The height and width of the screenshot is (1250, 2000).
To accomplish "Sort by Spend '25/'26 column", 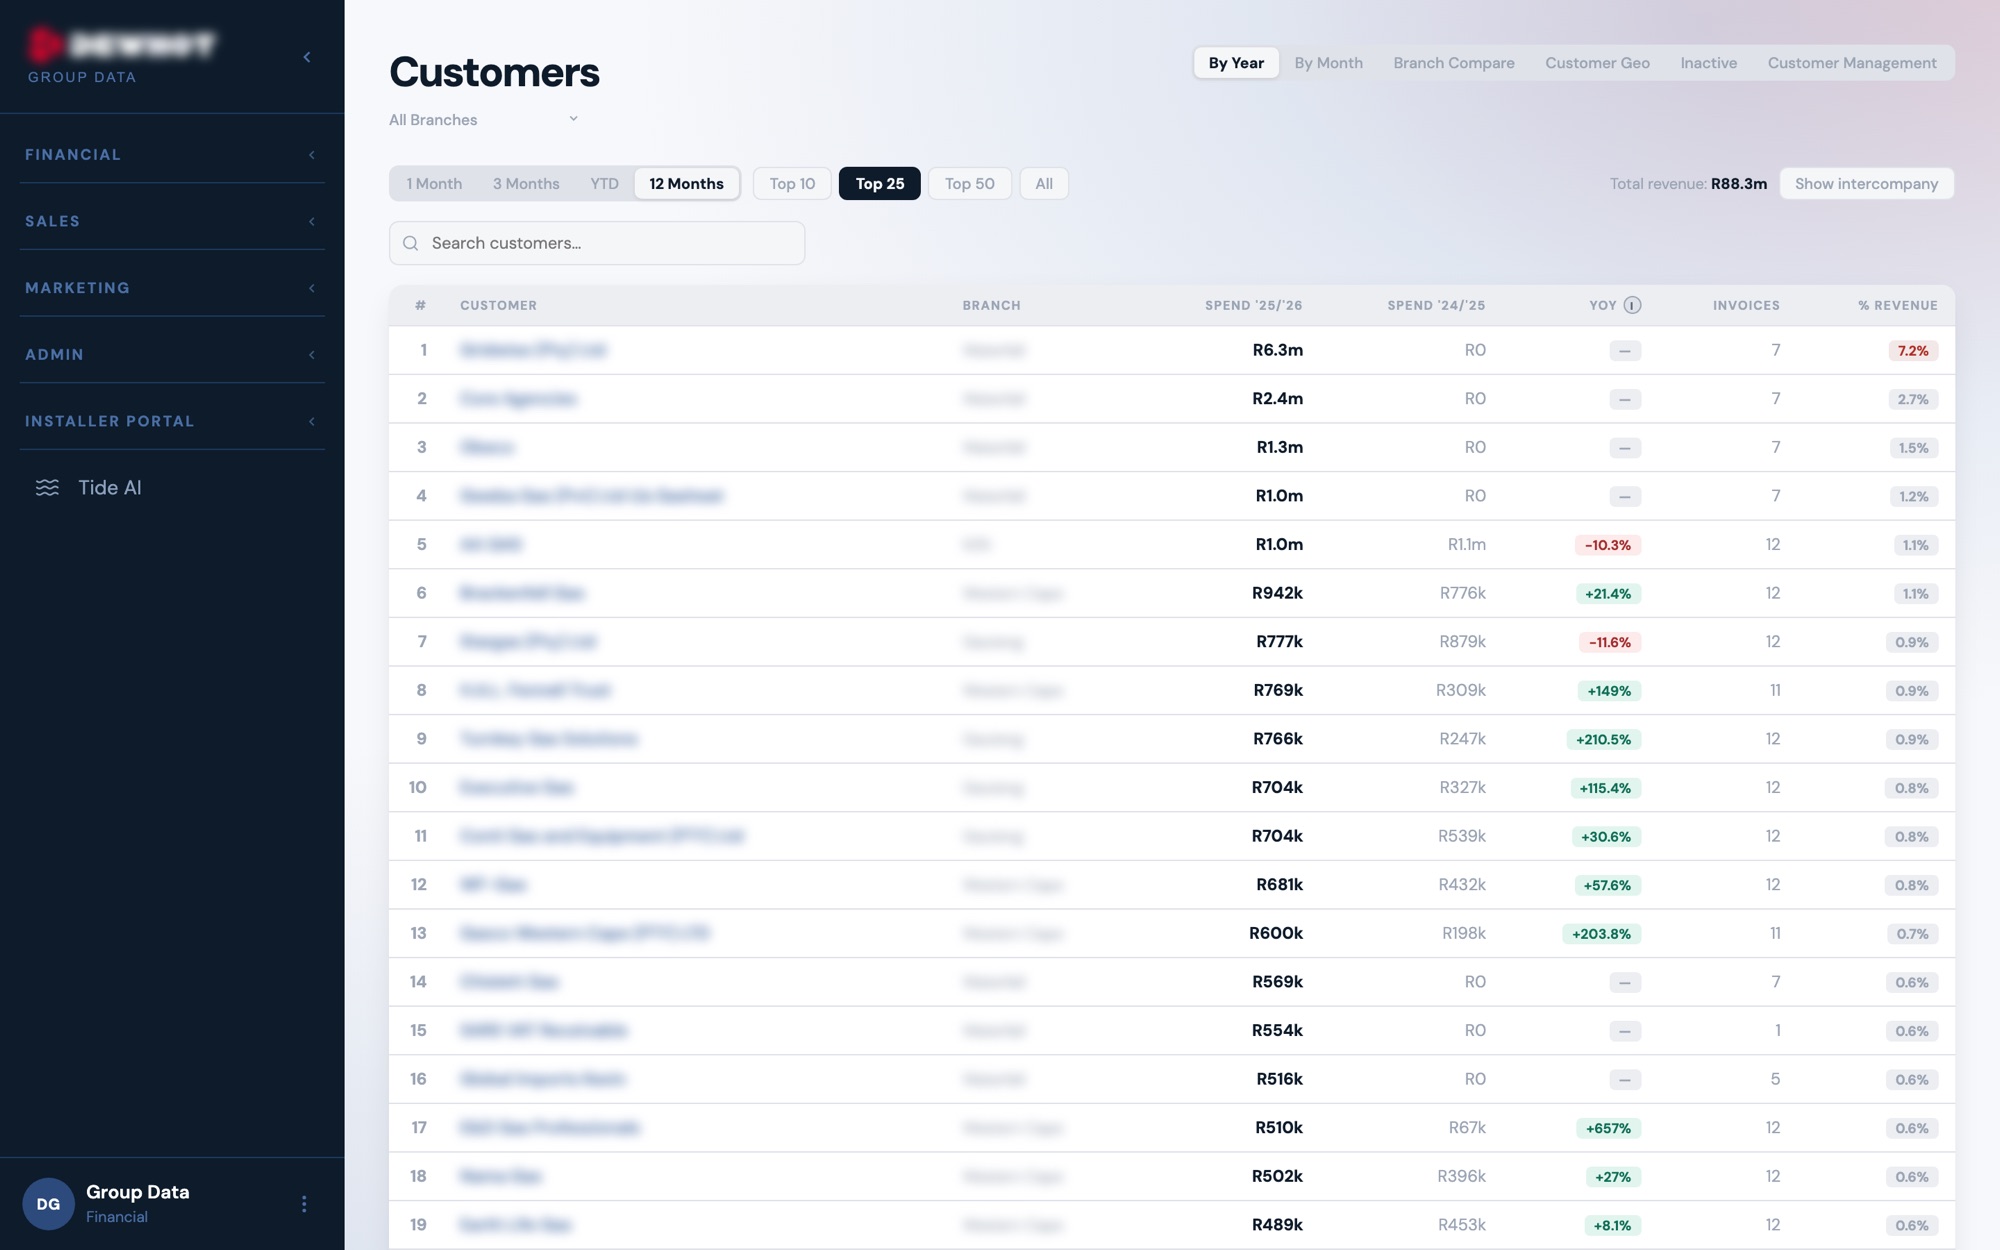I will pos(1253,305).
